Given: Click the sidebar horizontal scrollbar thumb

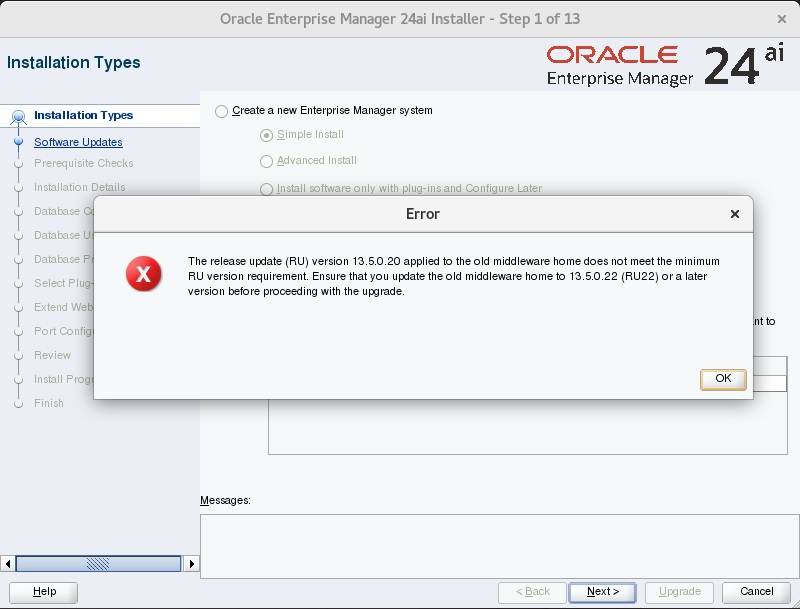Looking at the screenshot, I should coord(98,564).
